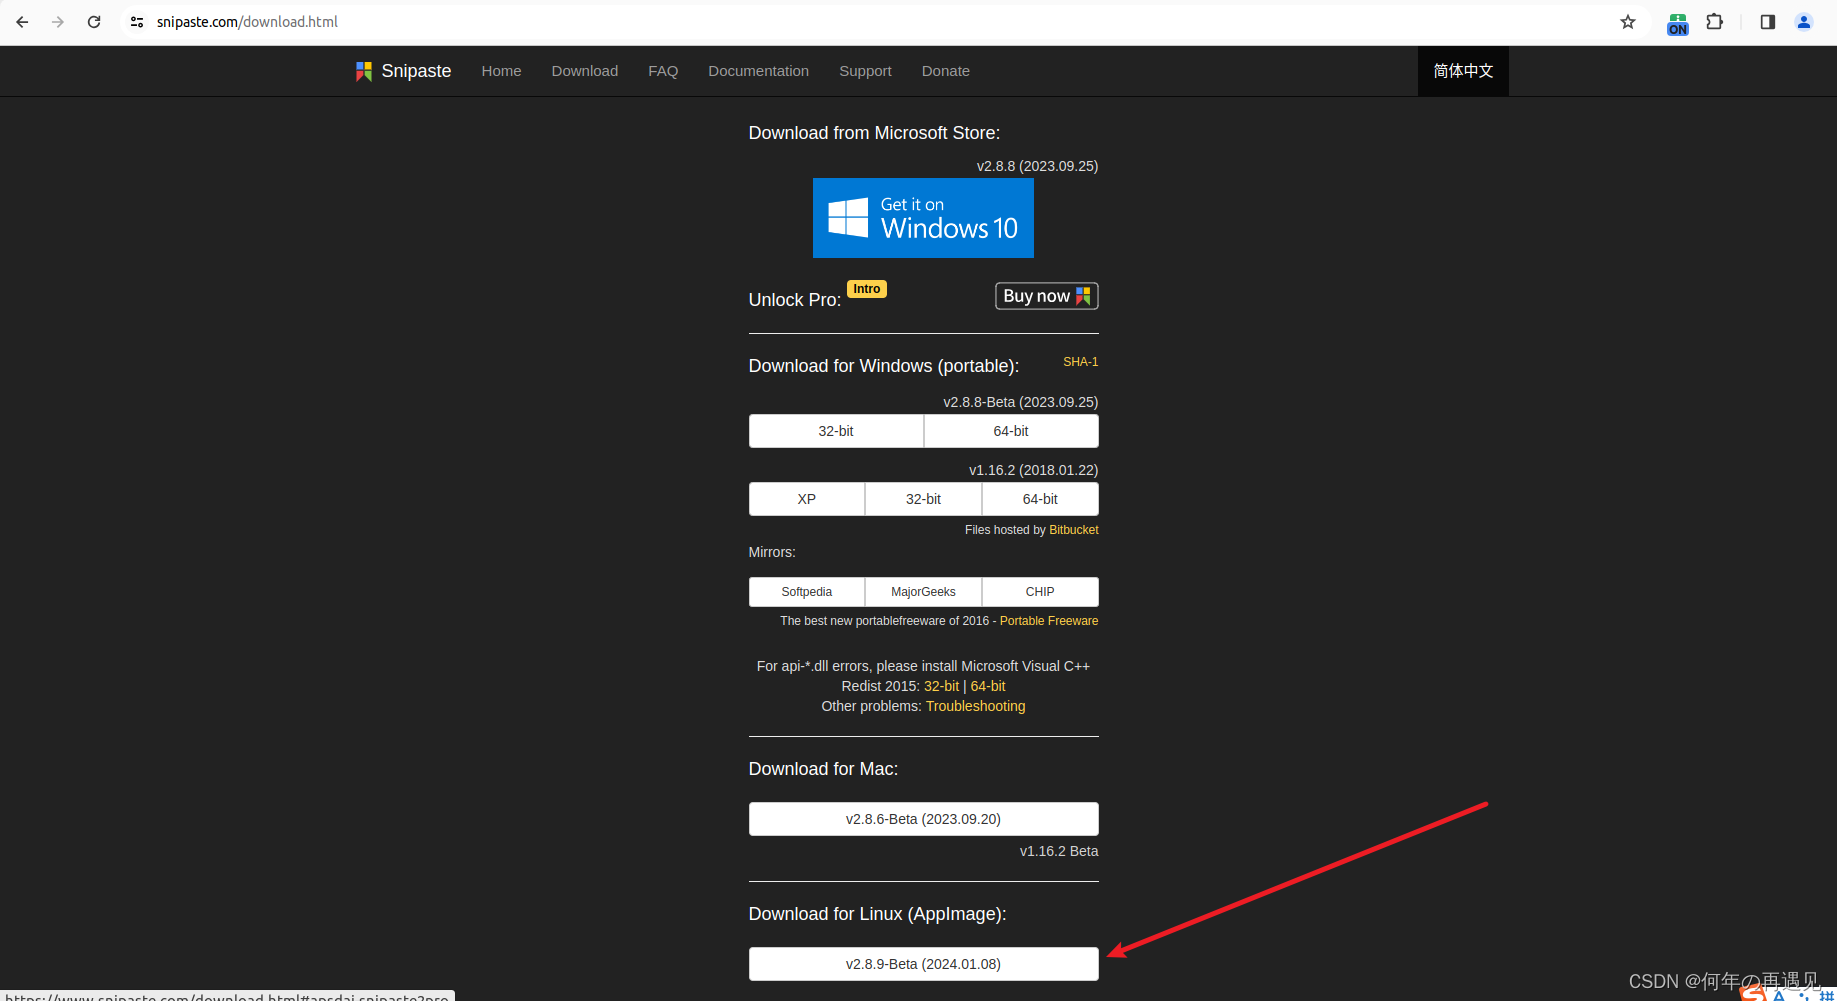Open the Donate nav item
This screenshot has width=1837, height=1001.
pyautogui.click(x=946, y=71)
